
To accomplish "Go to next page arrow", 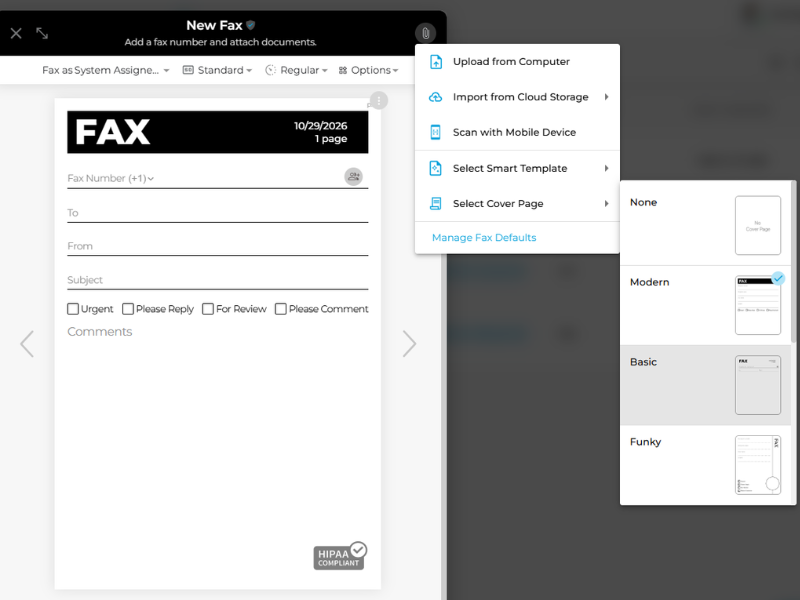I will (x=409, y=344).
